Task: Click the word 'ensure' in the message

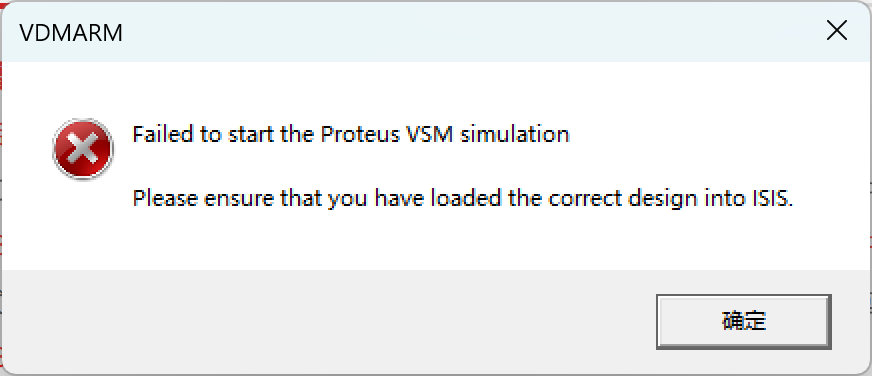Action: pos(239,199)
